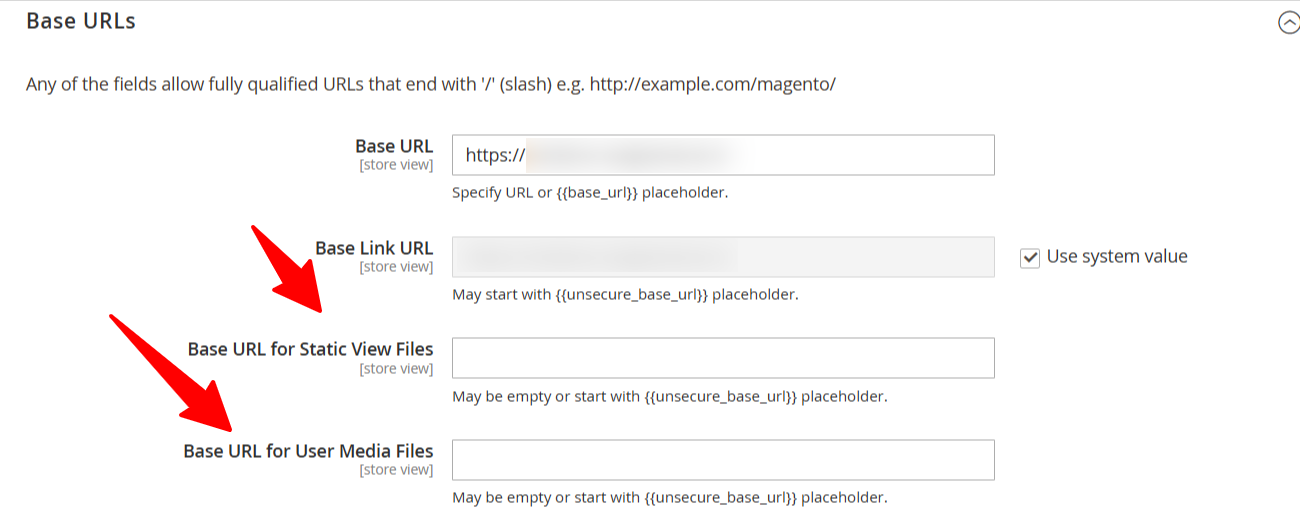Screen dimensions: 1300x528
Task: Click the "Use system value" checkbox label
Action: [x=1116, y=257]
